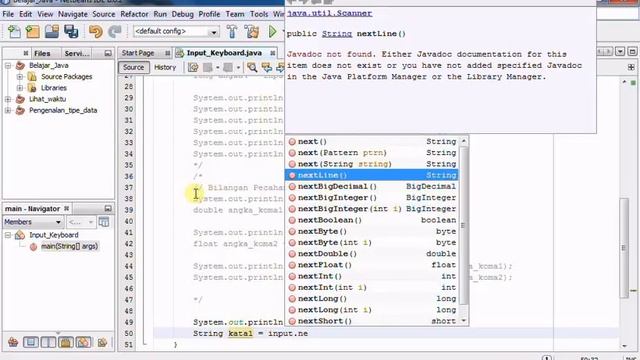
Task: Open the Refactor menu
Action: click(x=134, y=14)
